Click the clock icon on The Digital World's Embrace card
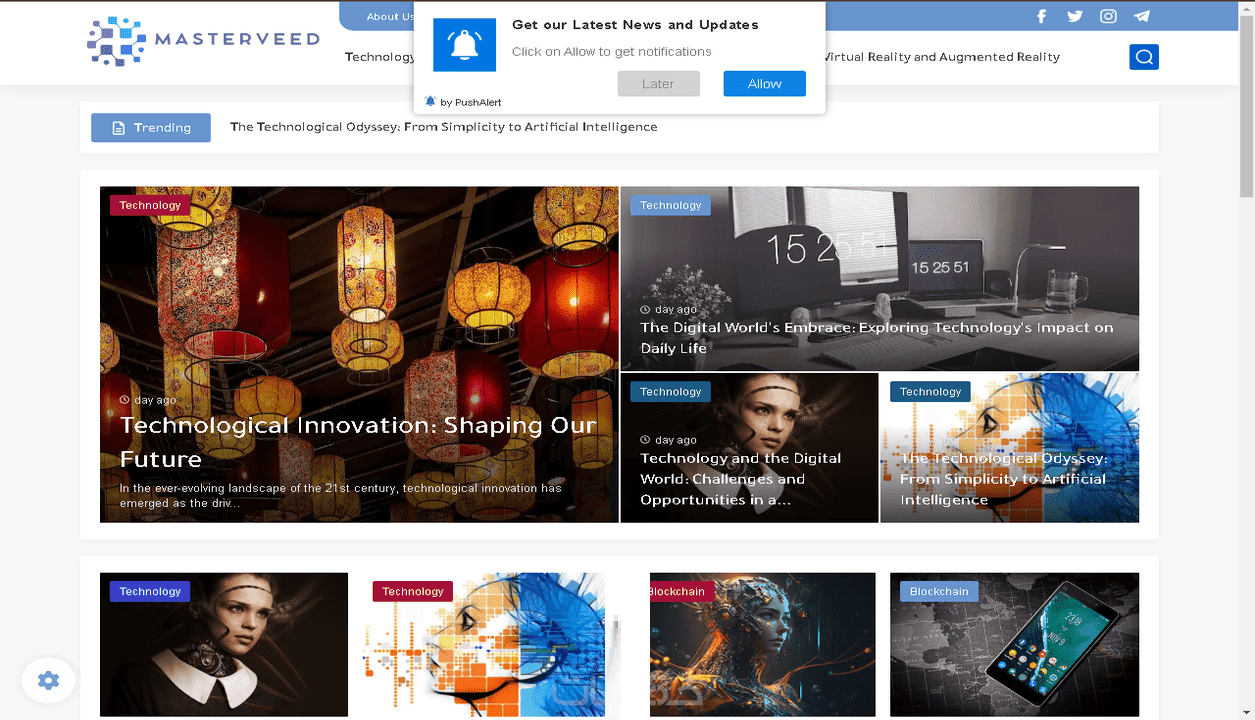Viewport: 1255px width, 720px height. click(x=645, y=310)
